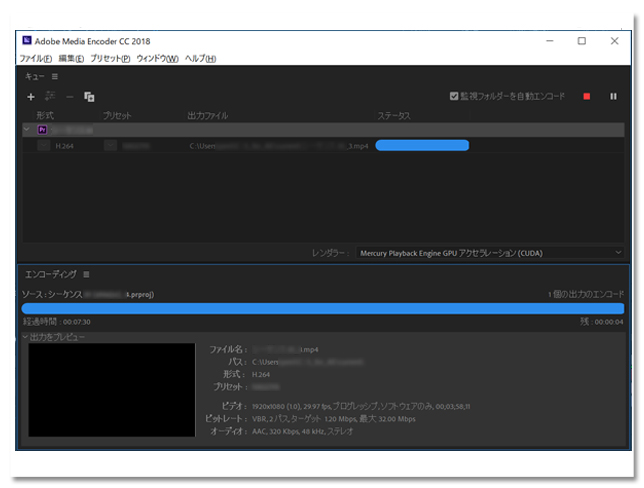Screen dimensions: 644x488
Task: Open the キュー panel menu icon
Action: [x=55, y=76]
